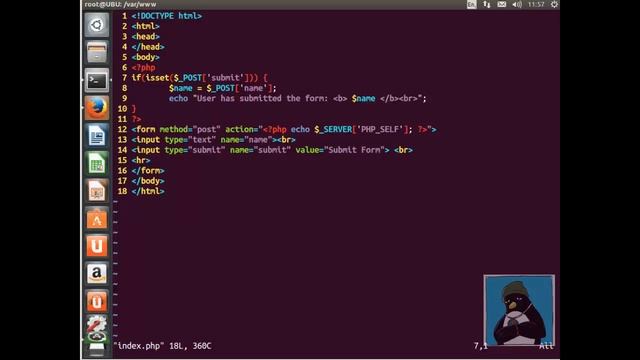Open the En keyboard layout indicator

coord(471,4)
